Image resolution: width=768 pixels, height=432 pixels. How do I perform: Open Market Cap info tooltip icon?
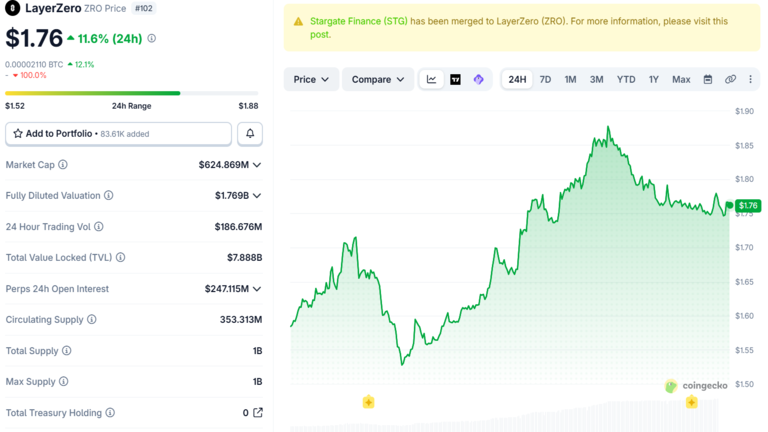[x=63, y=165]
